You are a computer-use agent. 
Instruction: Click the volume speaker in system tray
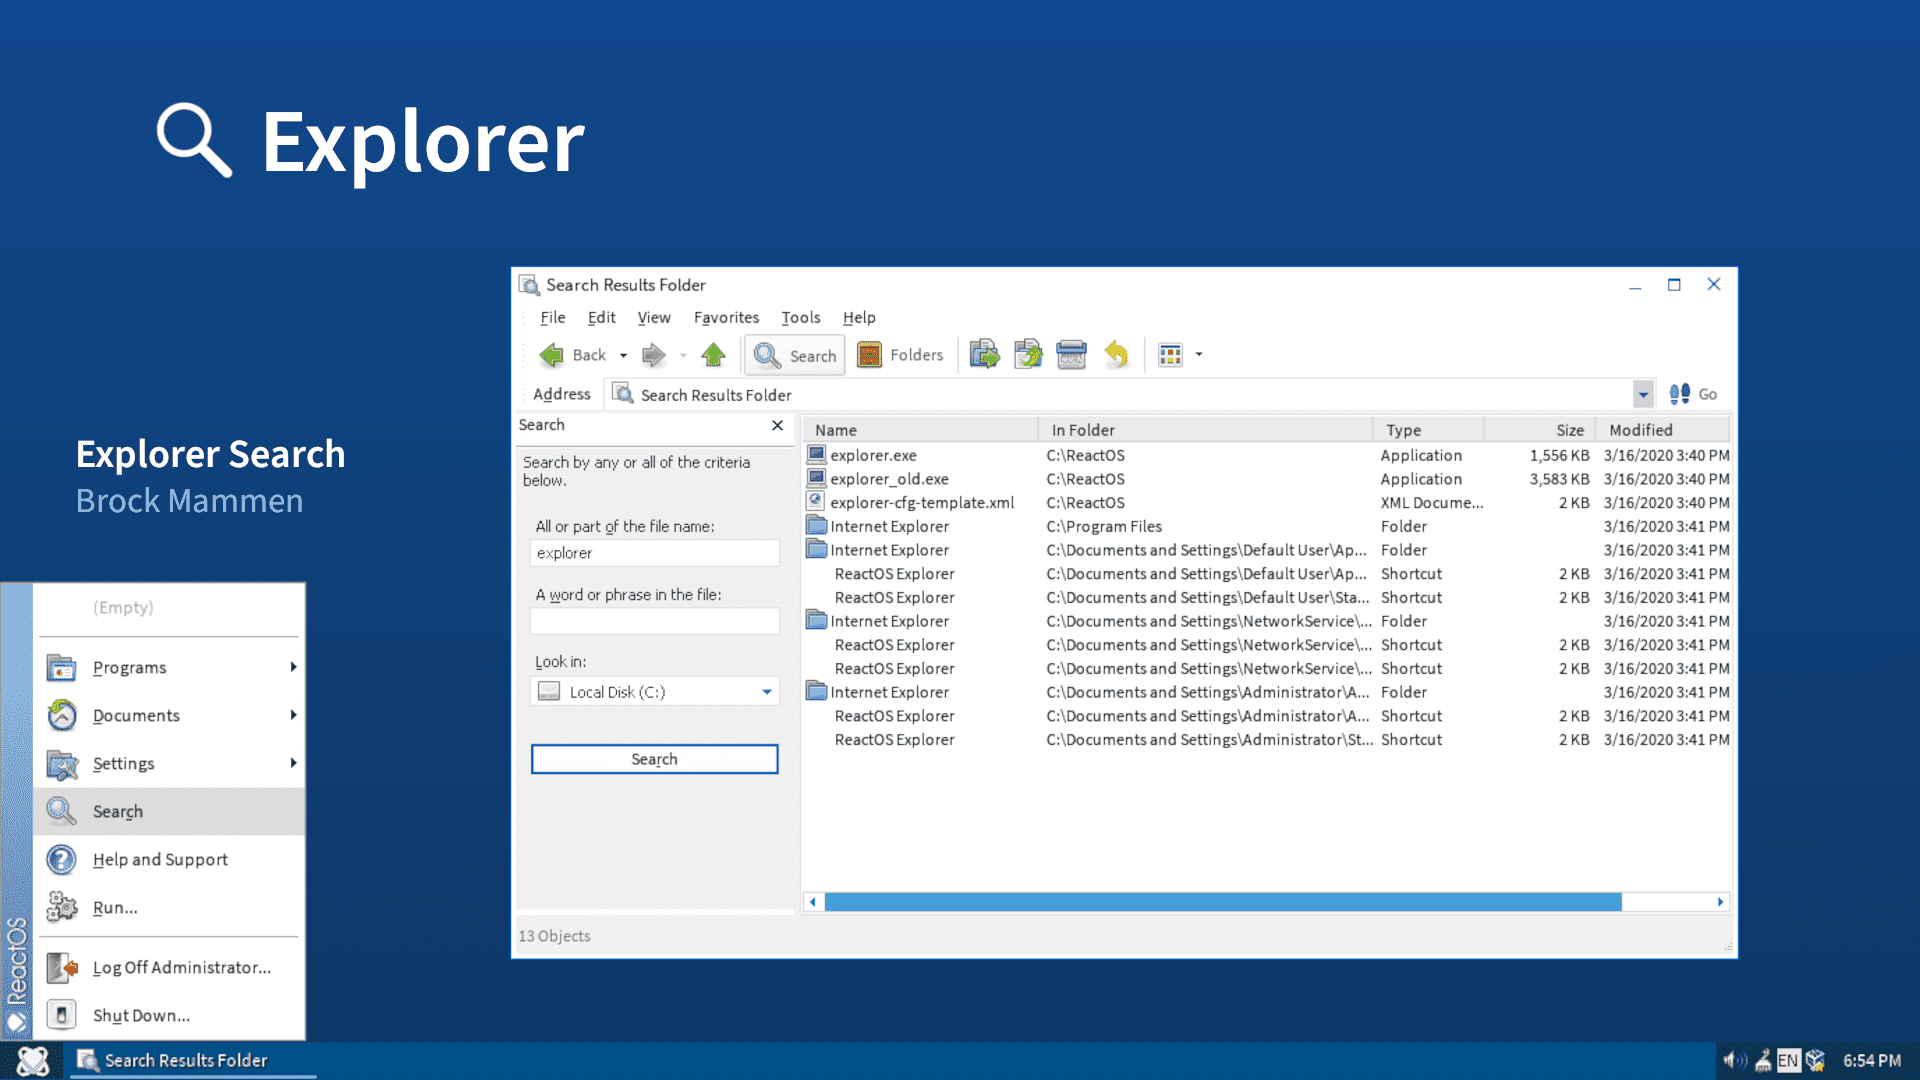(x=1734, y=1060)
